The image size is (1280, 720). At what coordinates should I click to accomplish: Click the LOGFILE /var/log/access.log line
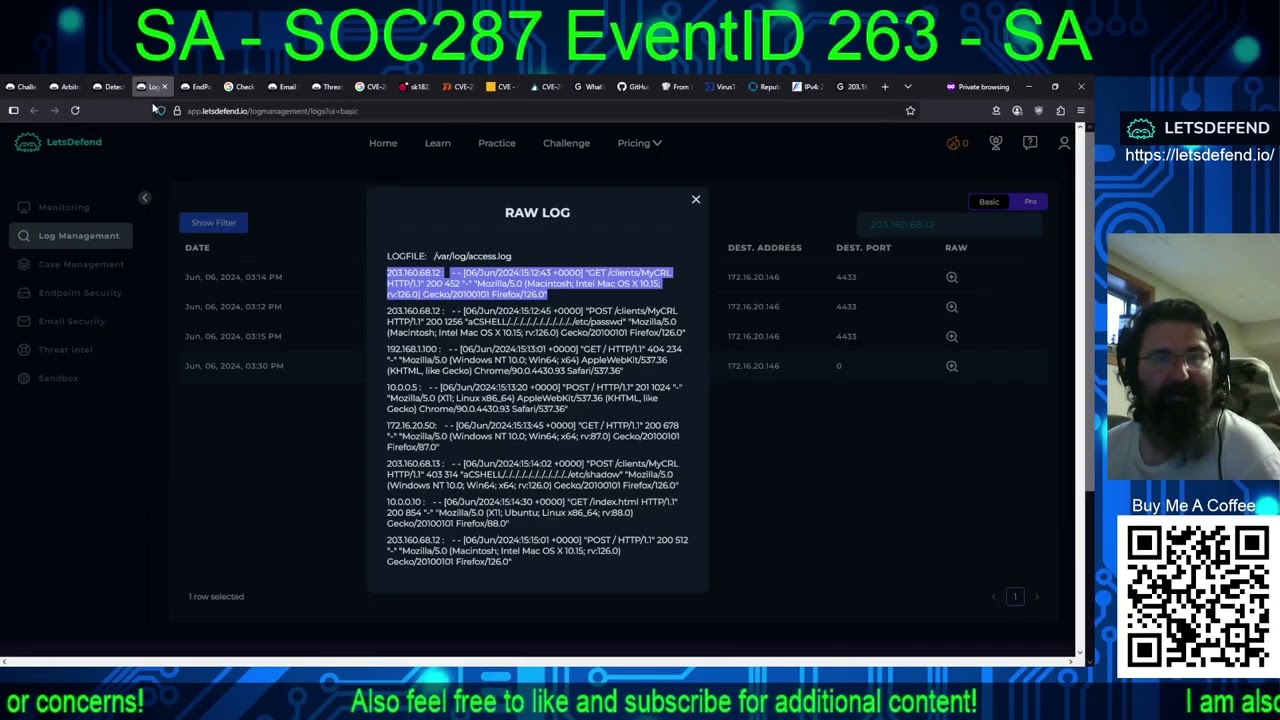449,257
